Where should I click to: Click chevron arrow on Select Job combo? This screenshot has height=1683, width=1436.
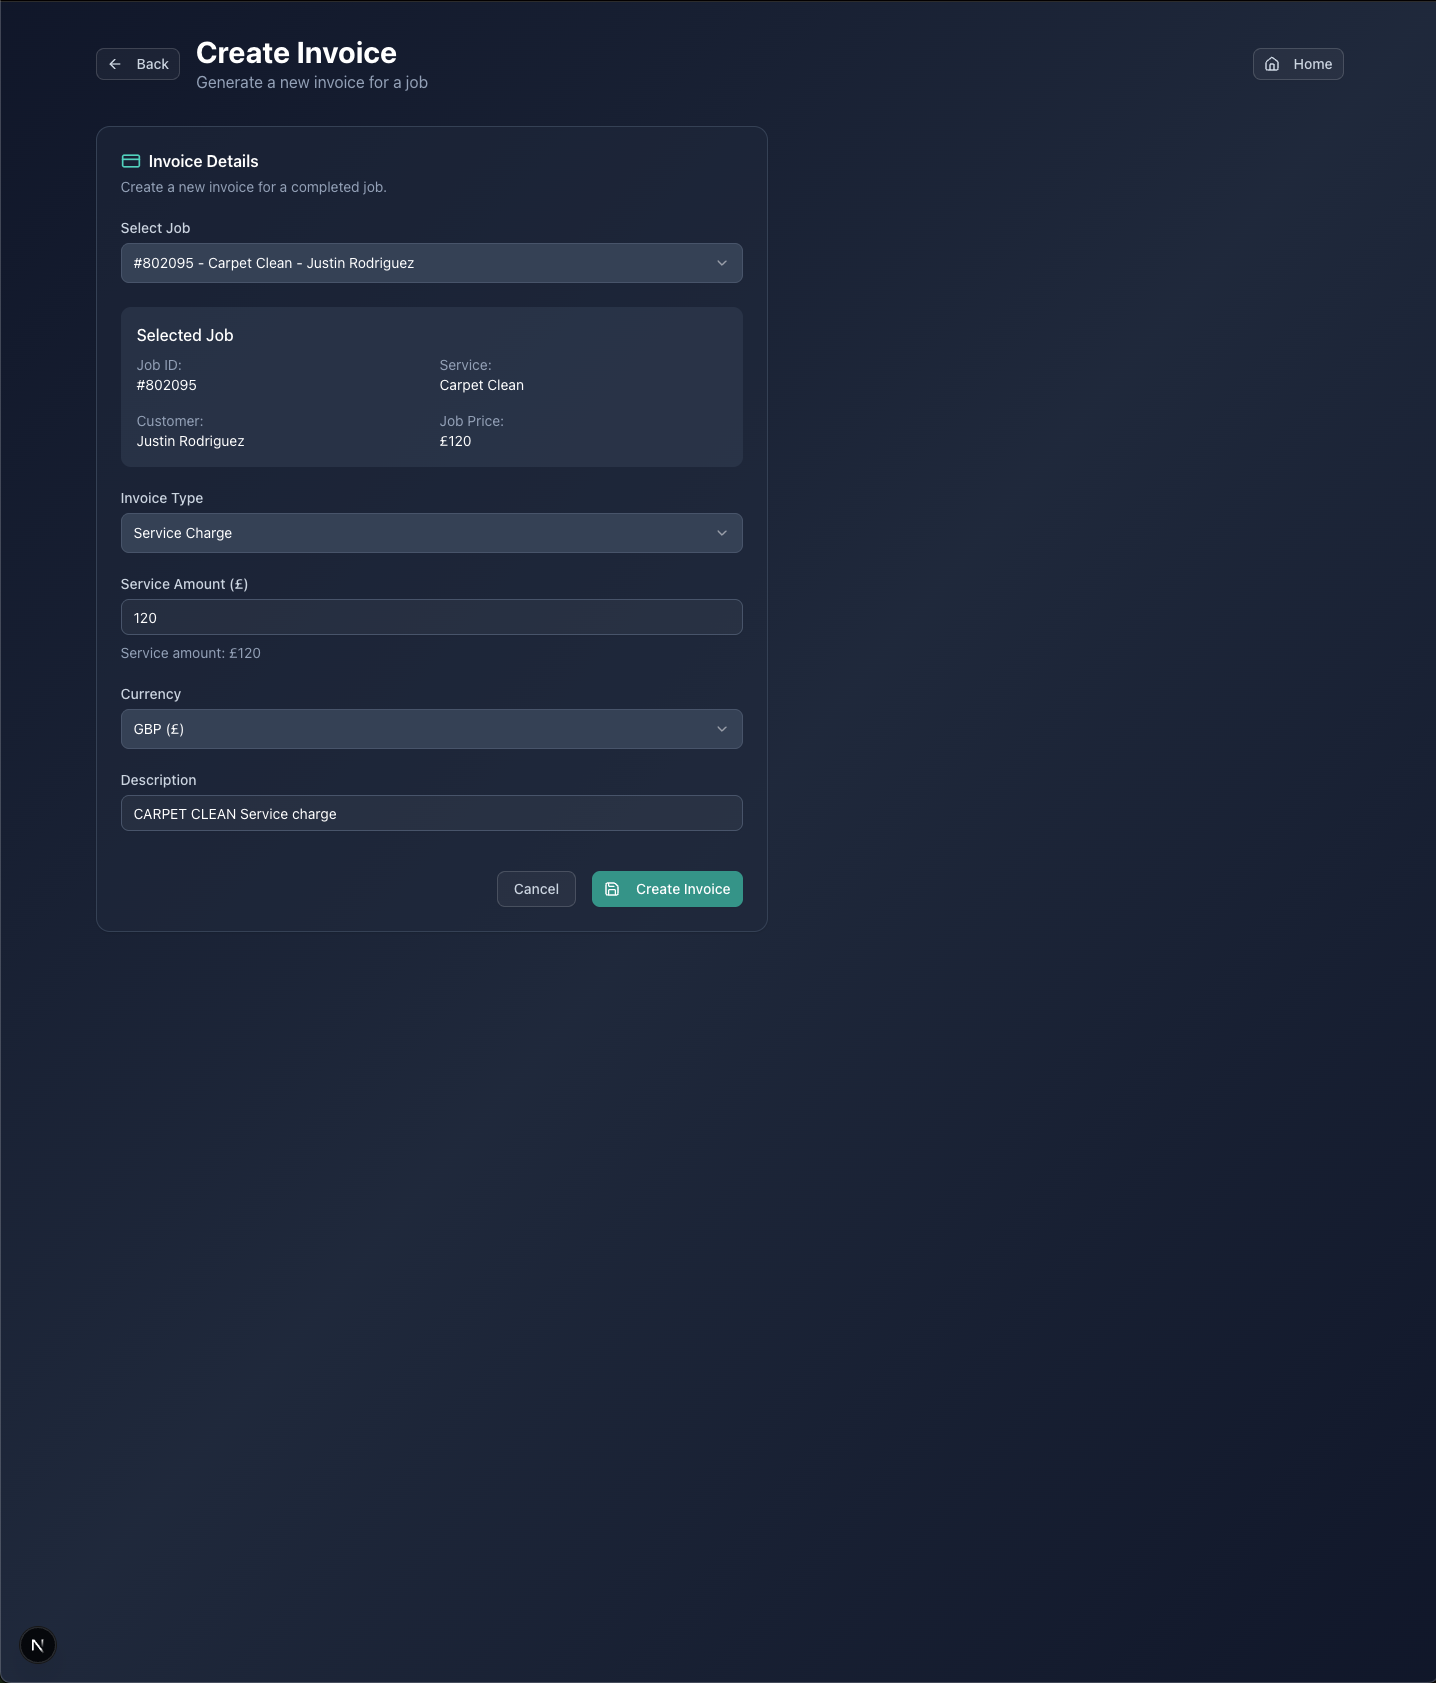pyautogui.click(x=722, y=263)
